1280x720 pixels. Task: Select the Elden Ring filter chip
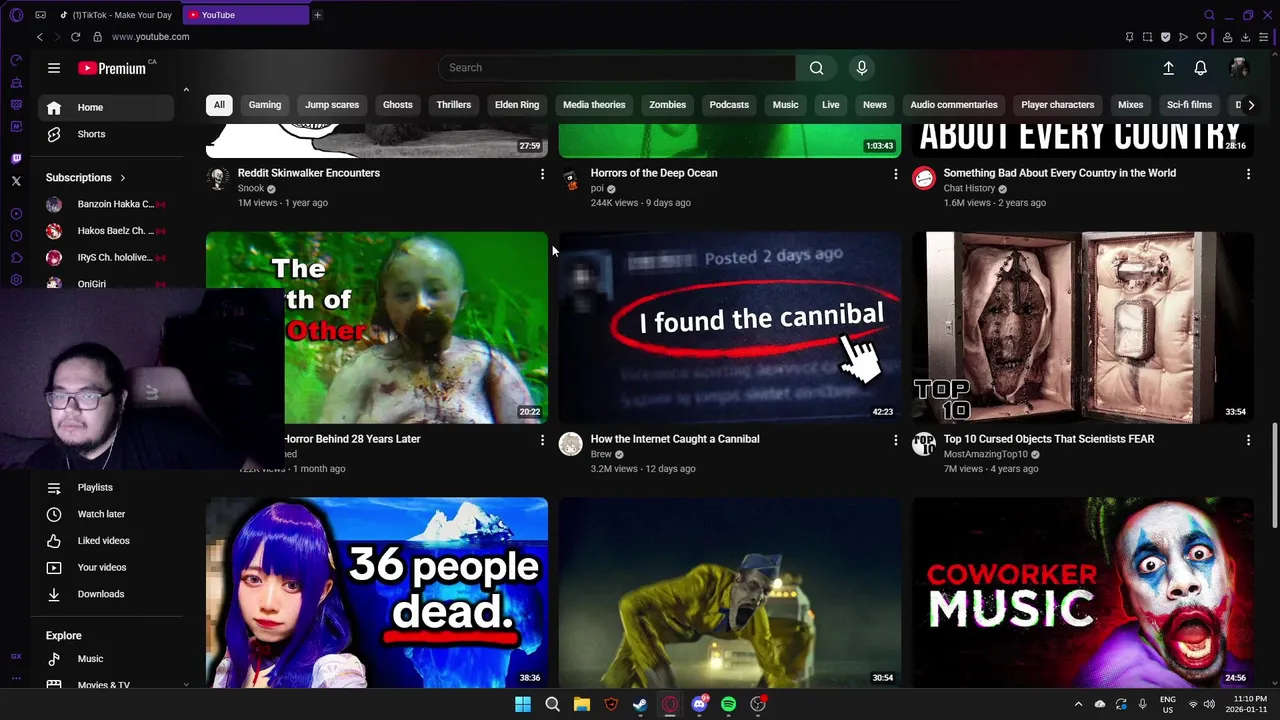[517, 105]
